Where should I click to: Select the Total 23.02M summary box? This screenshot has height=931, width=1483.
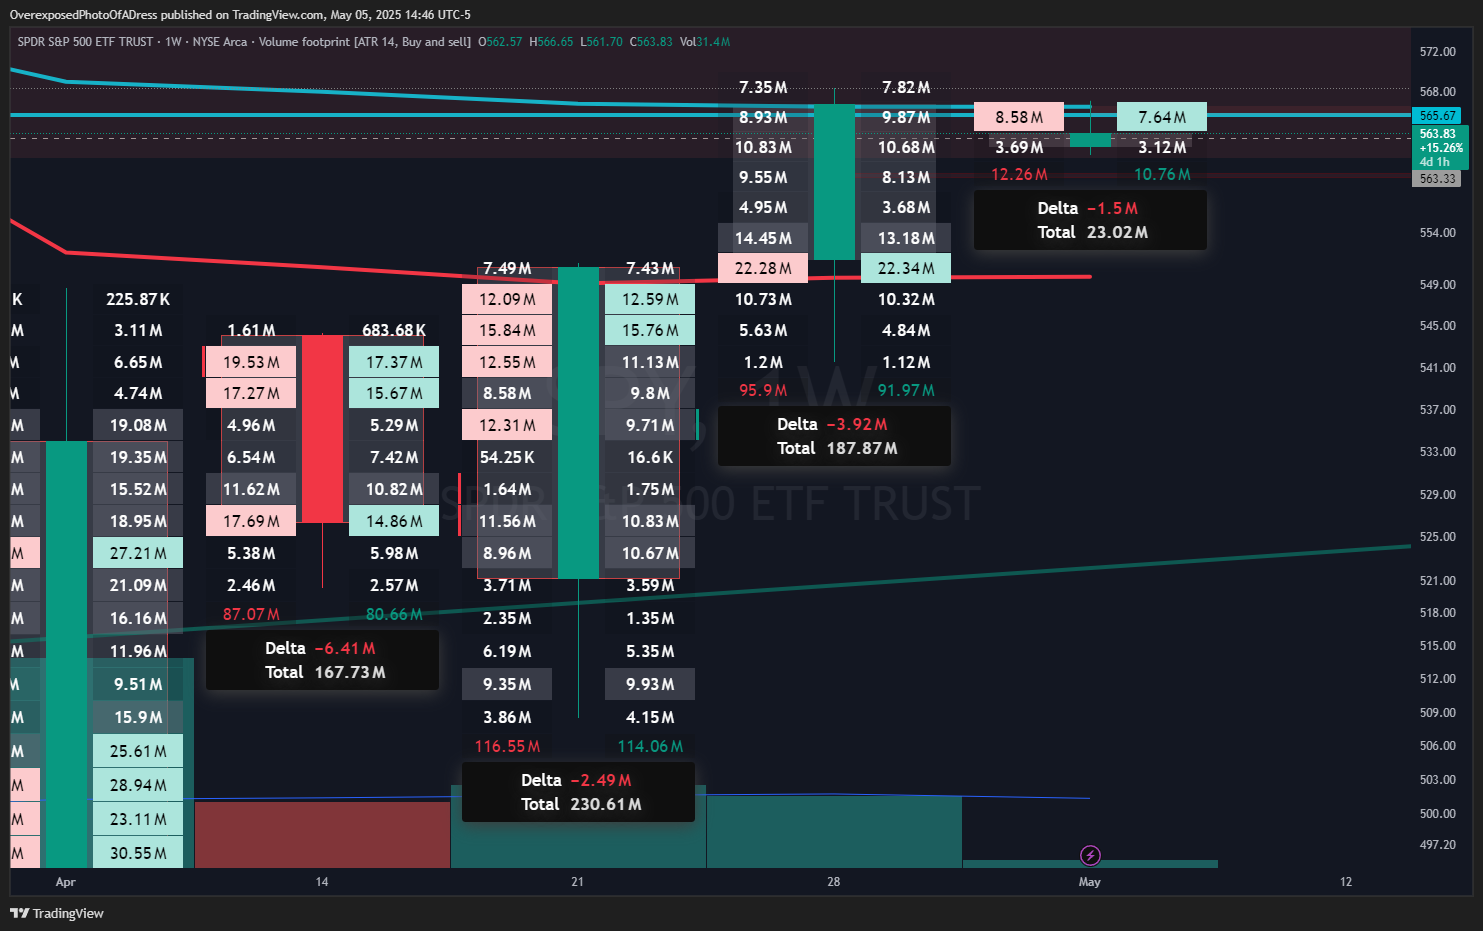pyautogui.click(x=1090, y=220)
